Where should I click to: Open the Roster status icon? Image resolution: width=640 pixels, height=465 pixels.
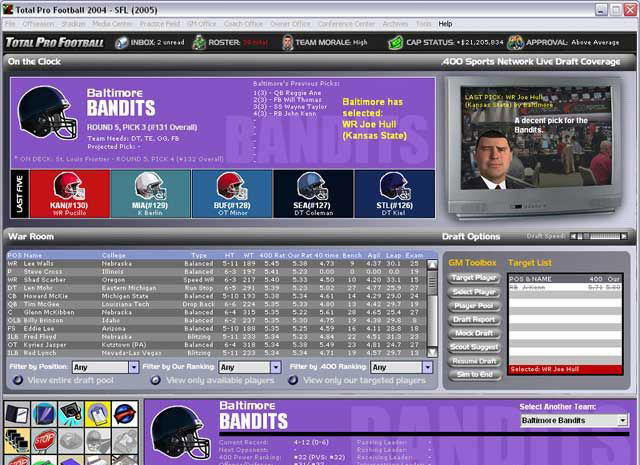[x=199, y=43]
